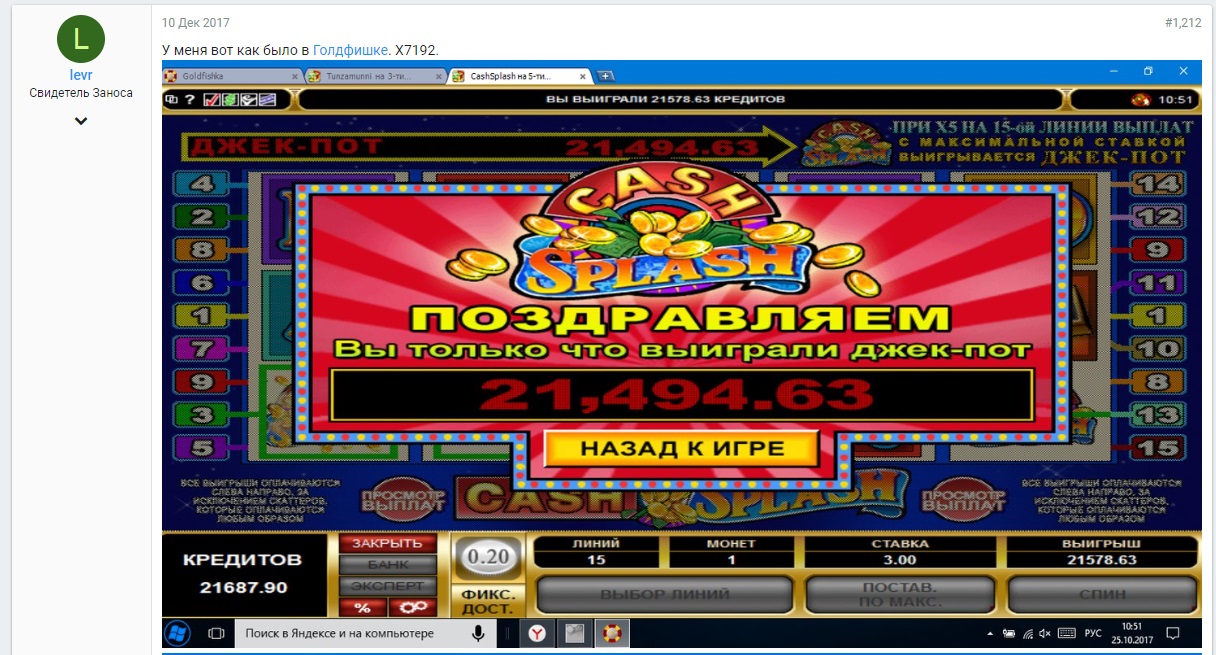Screen dimensions: 1216x655
Task: Select payline marker 2
Action: 202,217
